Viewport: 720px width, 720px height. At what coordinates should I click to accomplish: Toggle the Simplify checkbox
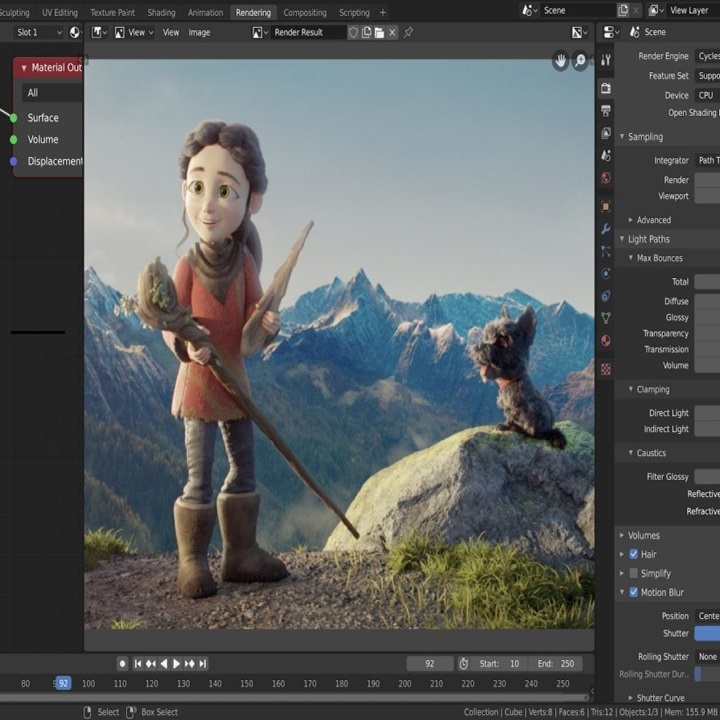(634, 573)
